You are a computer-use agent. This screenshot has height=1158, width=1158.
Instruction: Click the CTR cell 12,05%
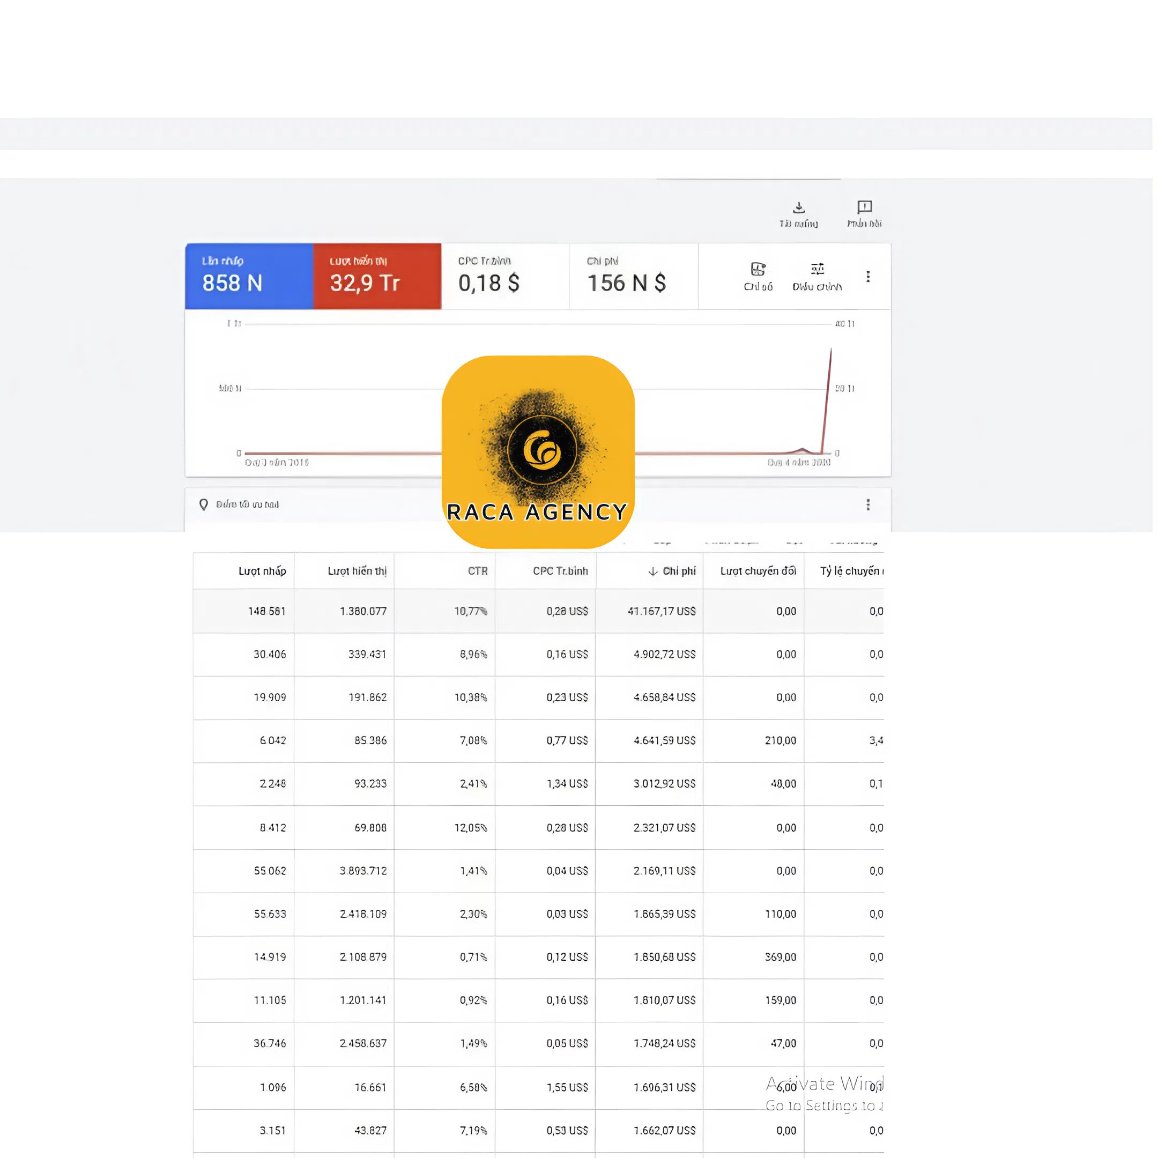[470, 828]
